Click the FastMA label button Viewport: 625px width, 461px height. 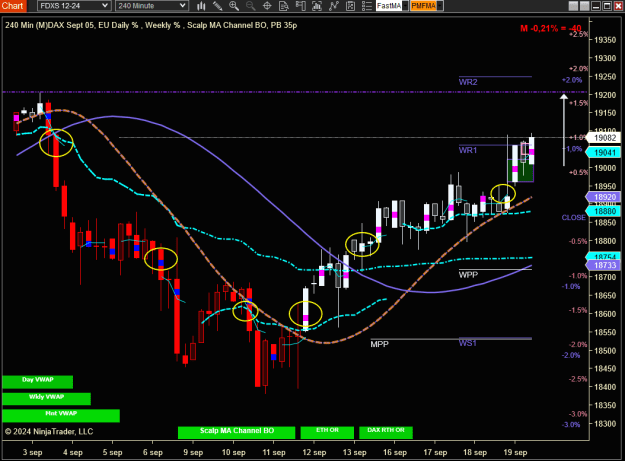point(389,6)
